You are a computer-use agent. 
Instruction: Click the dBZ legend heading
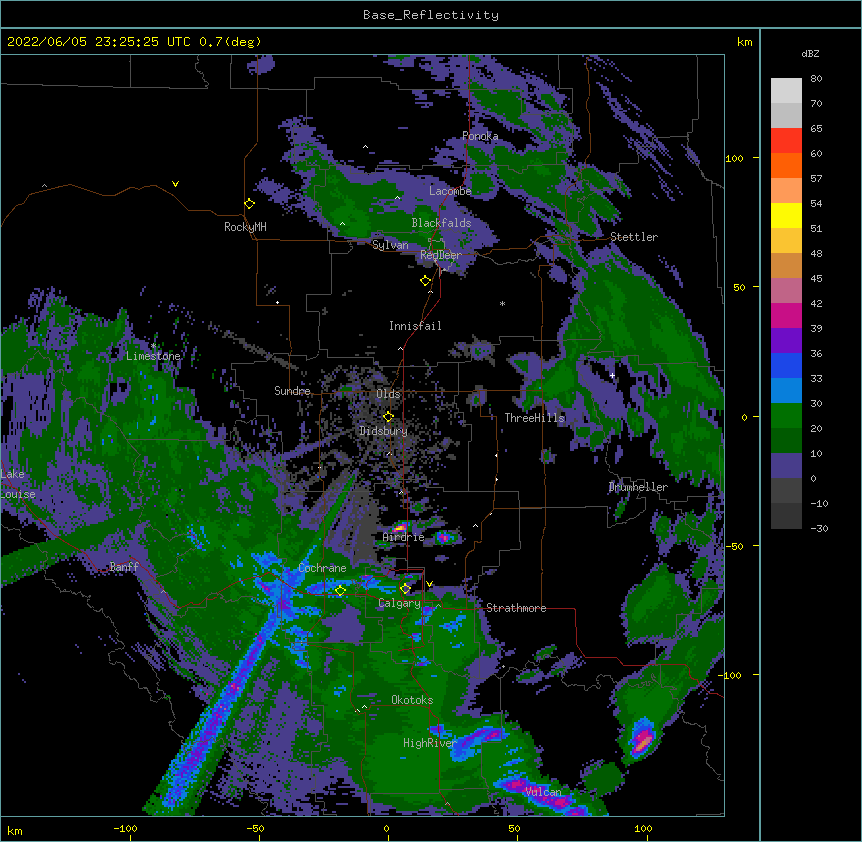[x=810, y=53]
